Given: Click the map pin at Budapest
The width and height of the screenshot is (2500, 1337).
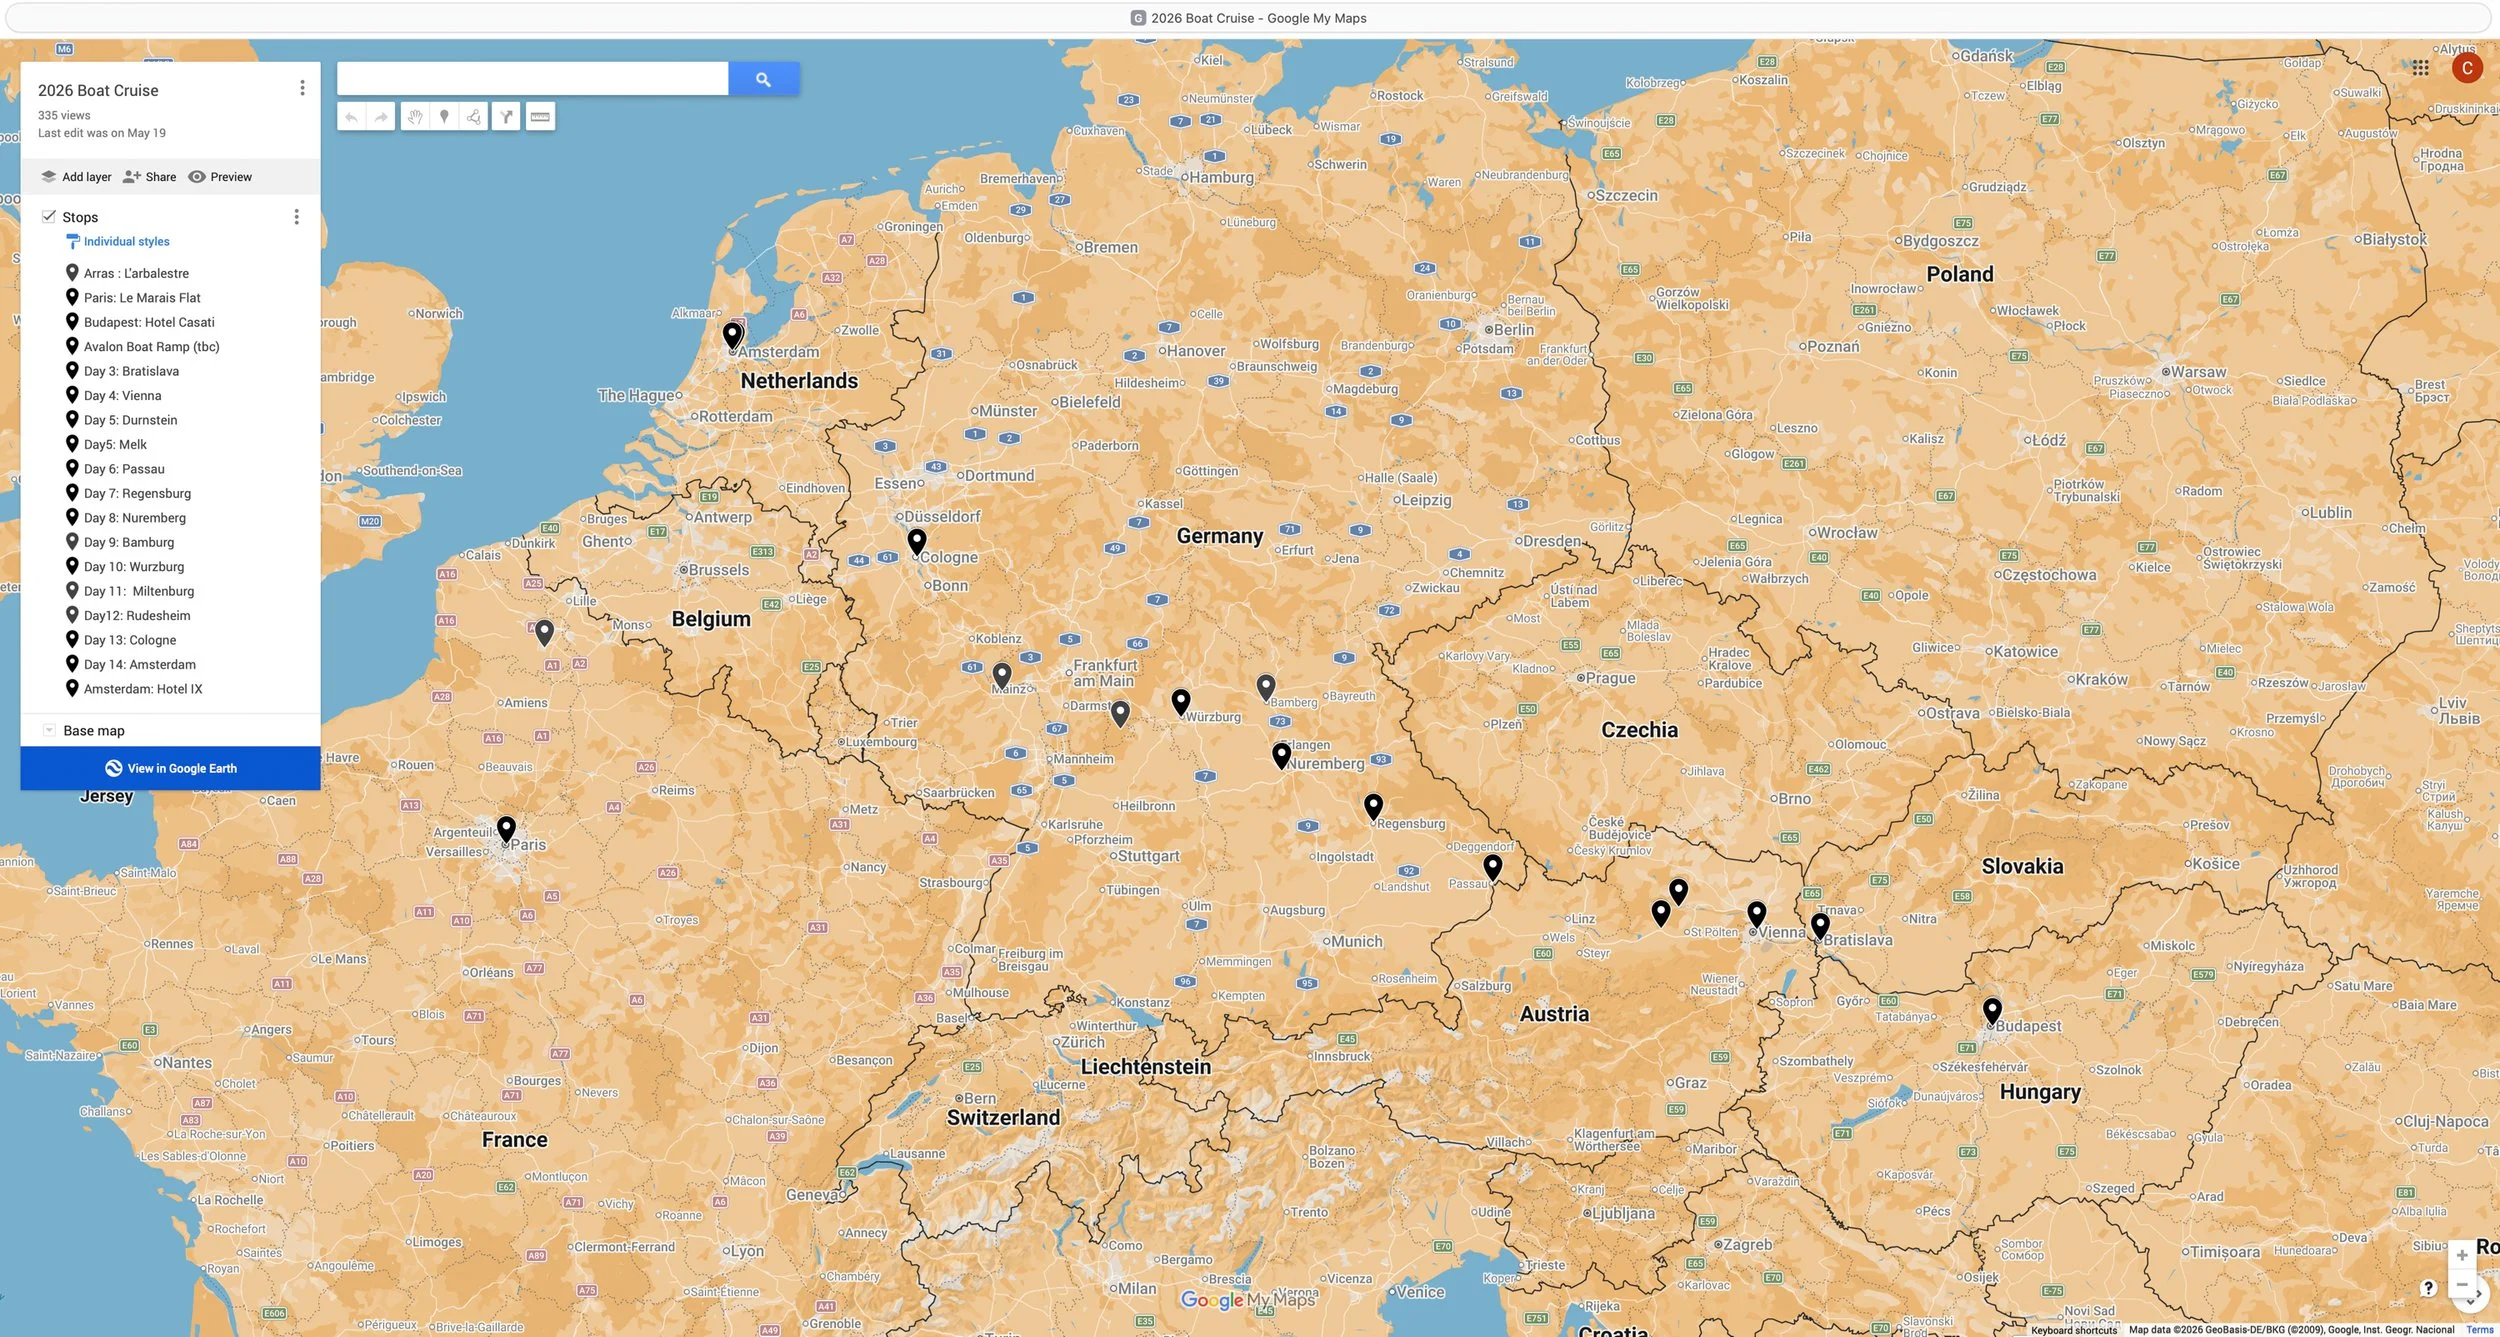Looking at the screenshot, I should 1992,1011.
